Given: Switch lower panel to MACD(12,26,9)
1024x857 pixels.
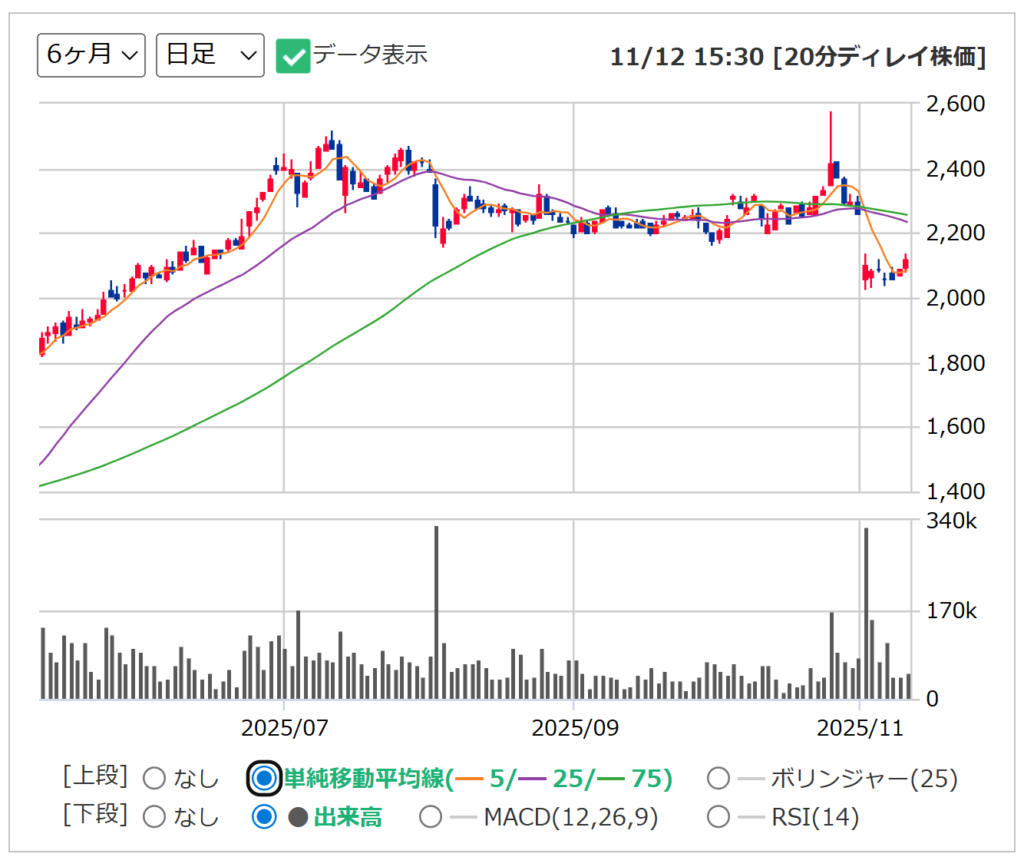Looking at the screenshot, I should (430, 816).
